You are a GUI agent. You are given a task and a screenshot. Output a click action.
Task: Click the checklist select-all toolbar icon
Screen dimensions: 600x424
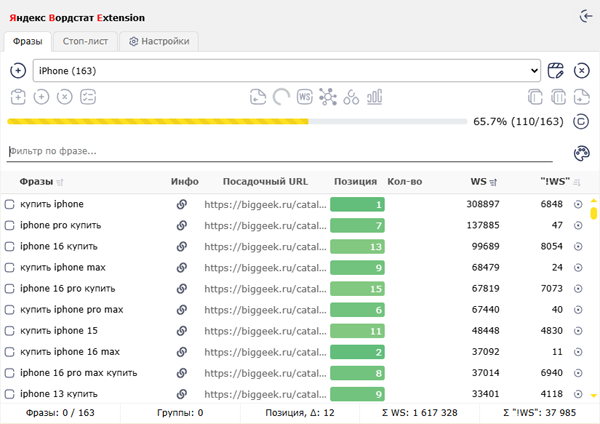[x=88, y=97]
